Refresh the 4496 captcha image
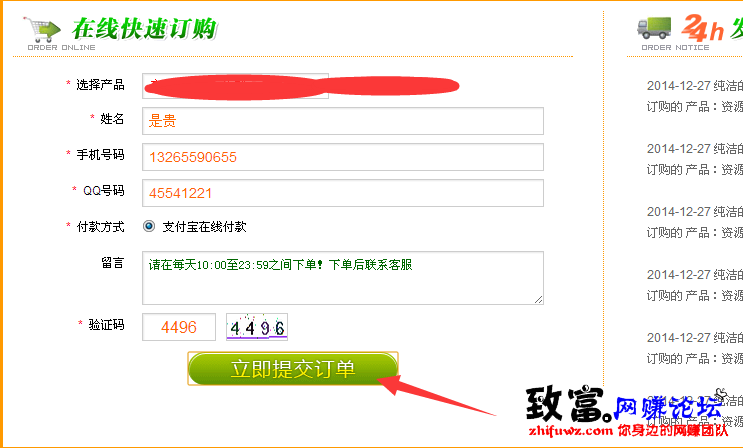 (x=257, y=327)
